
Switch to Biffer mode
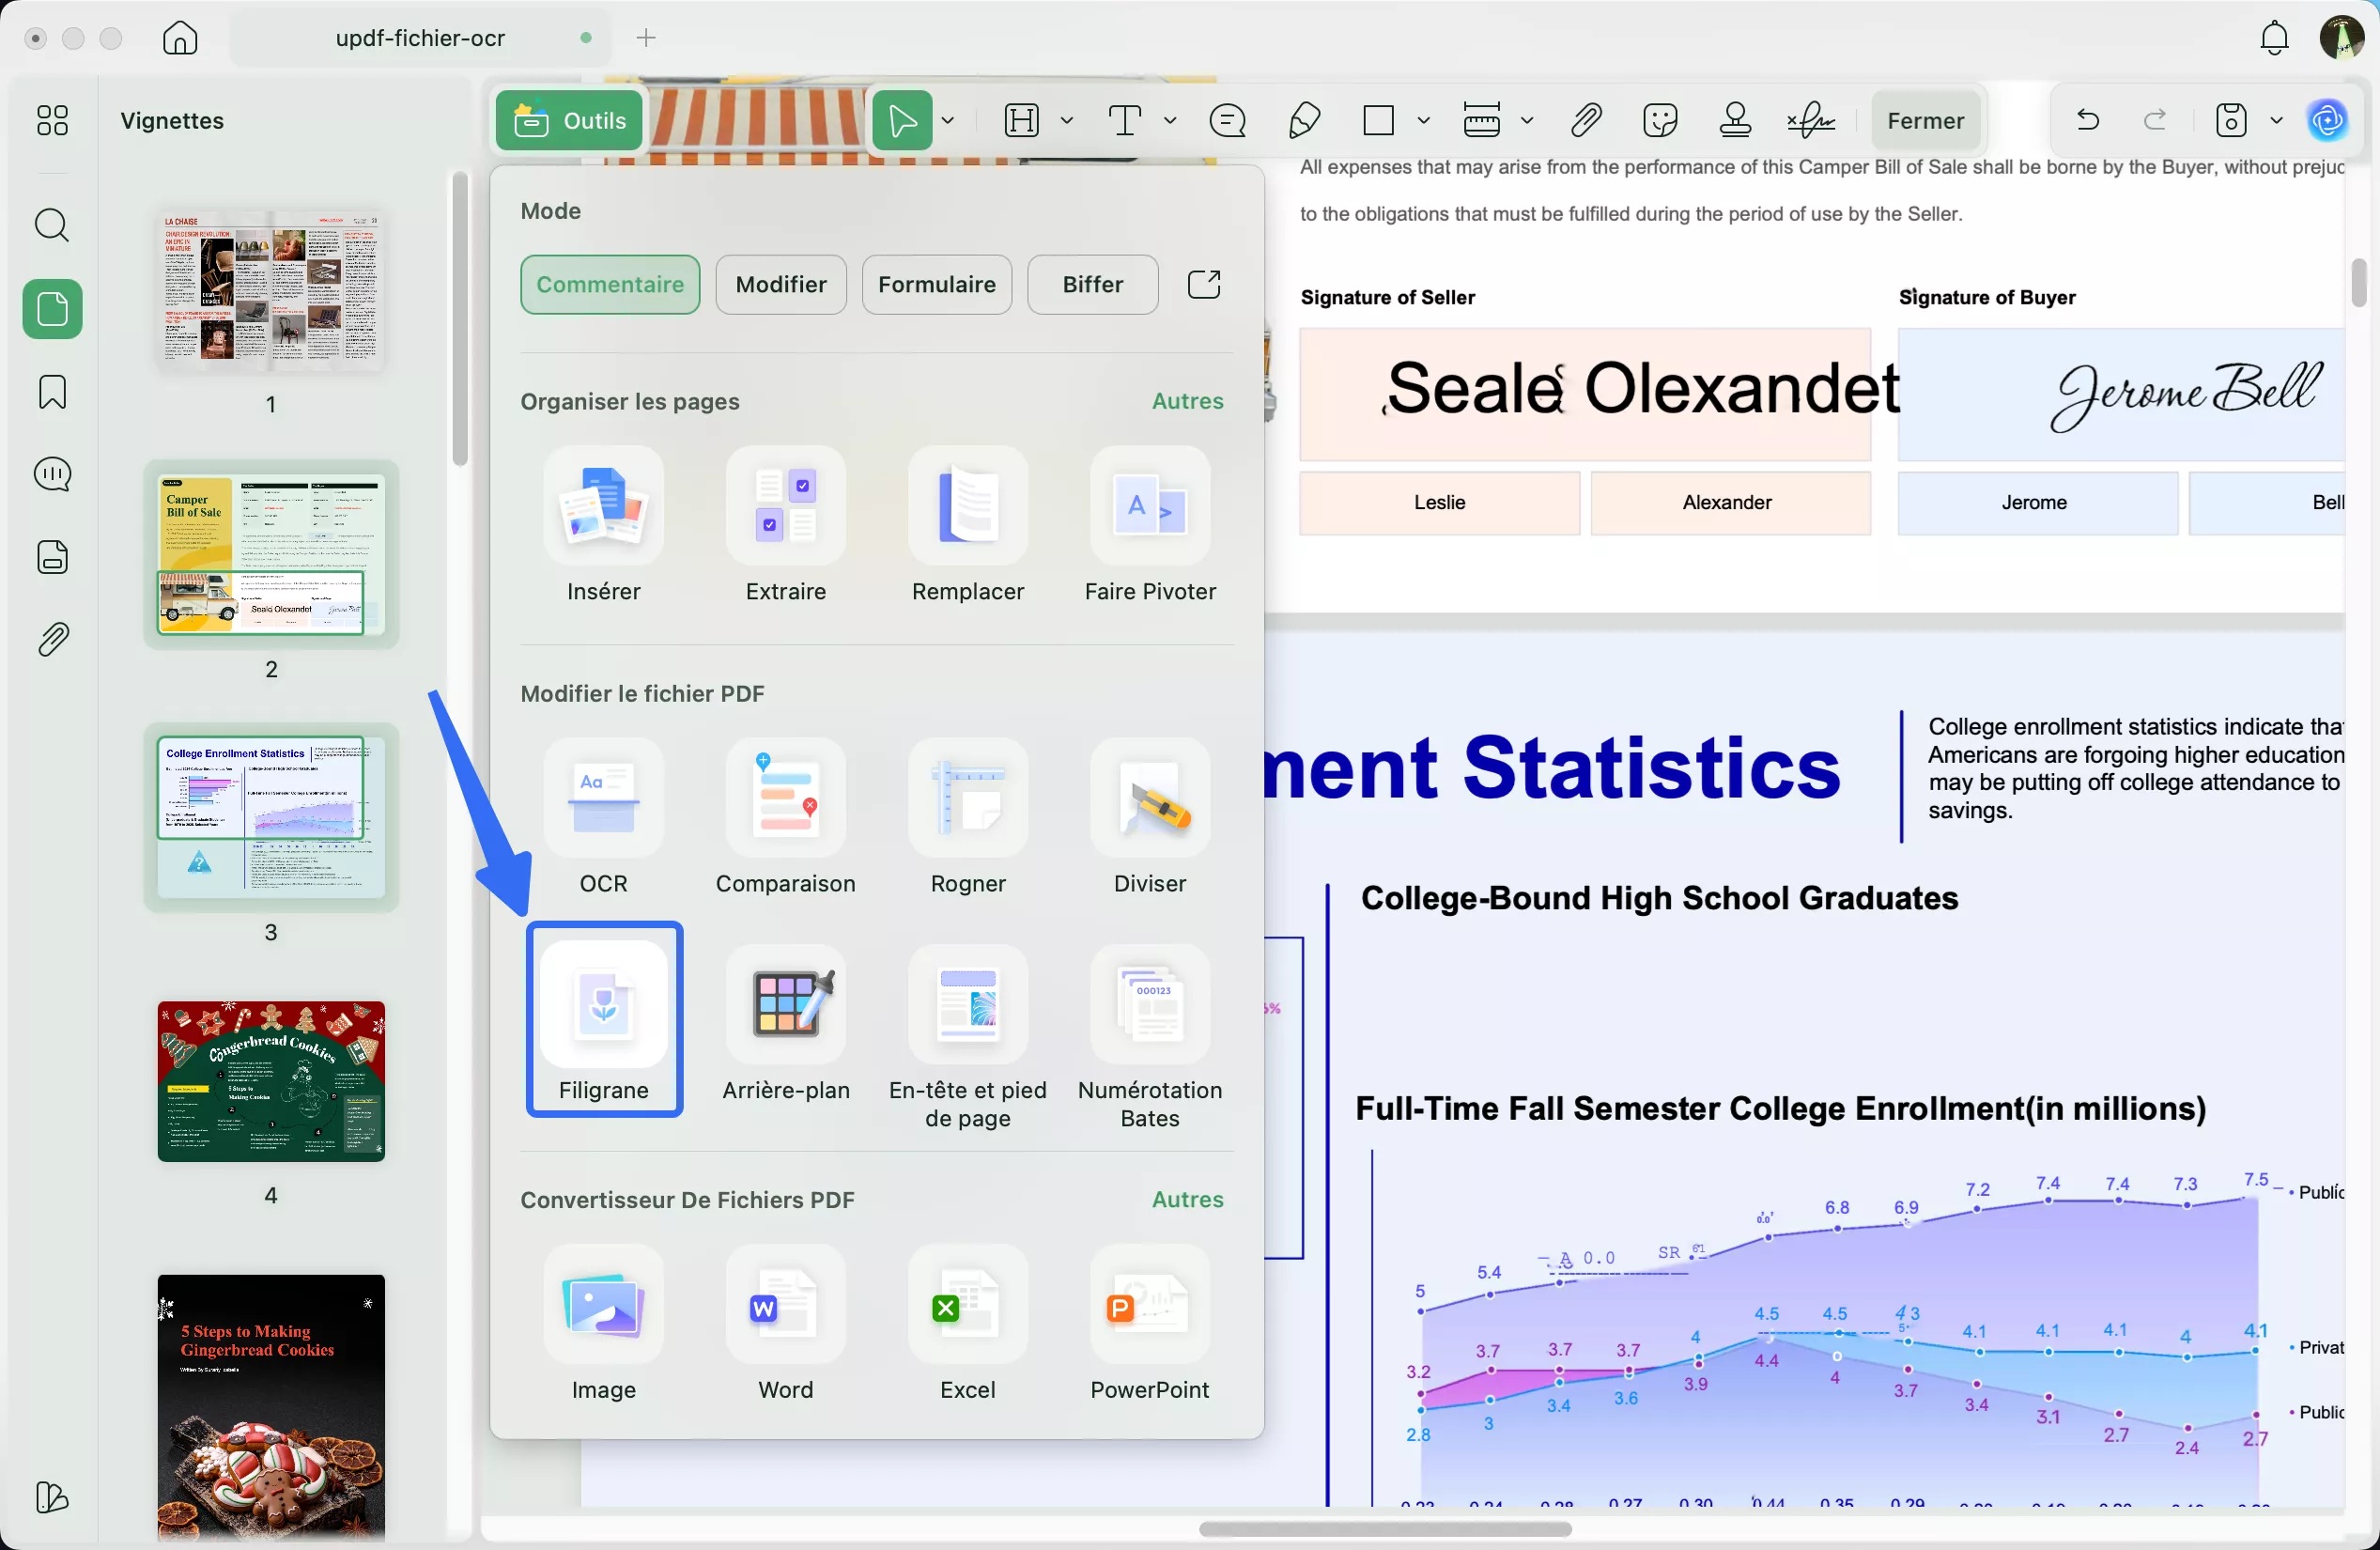tap(1092, 284)
